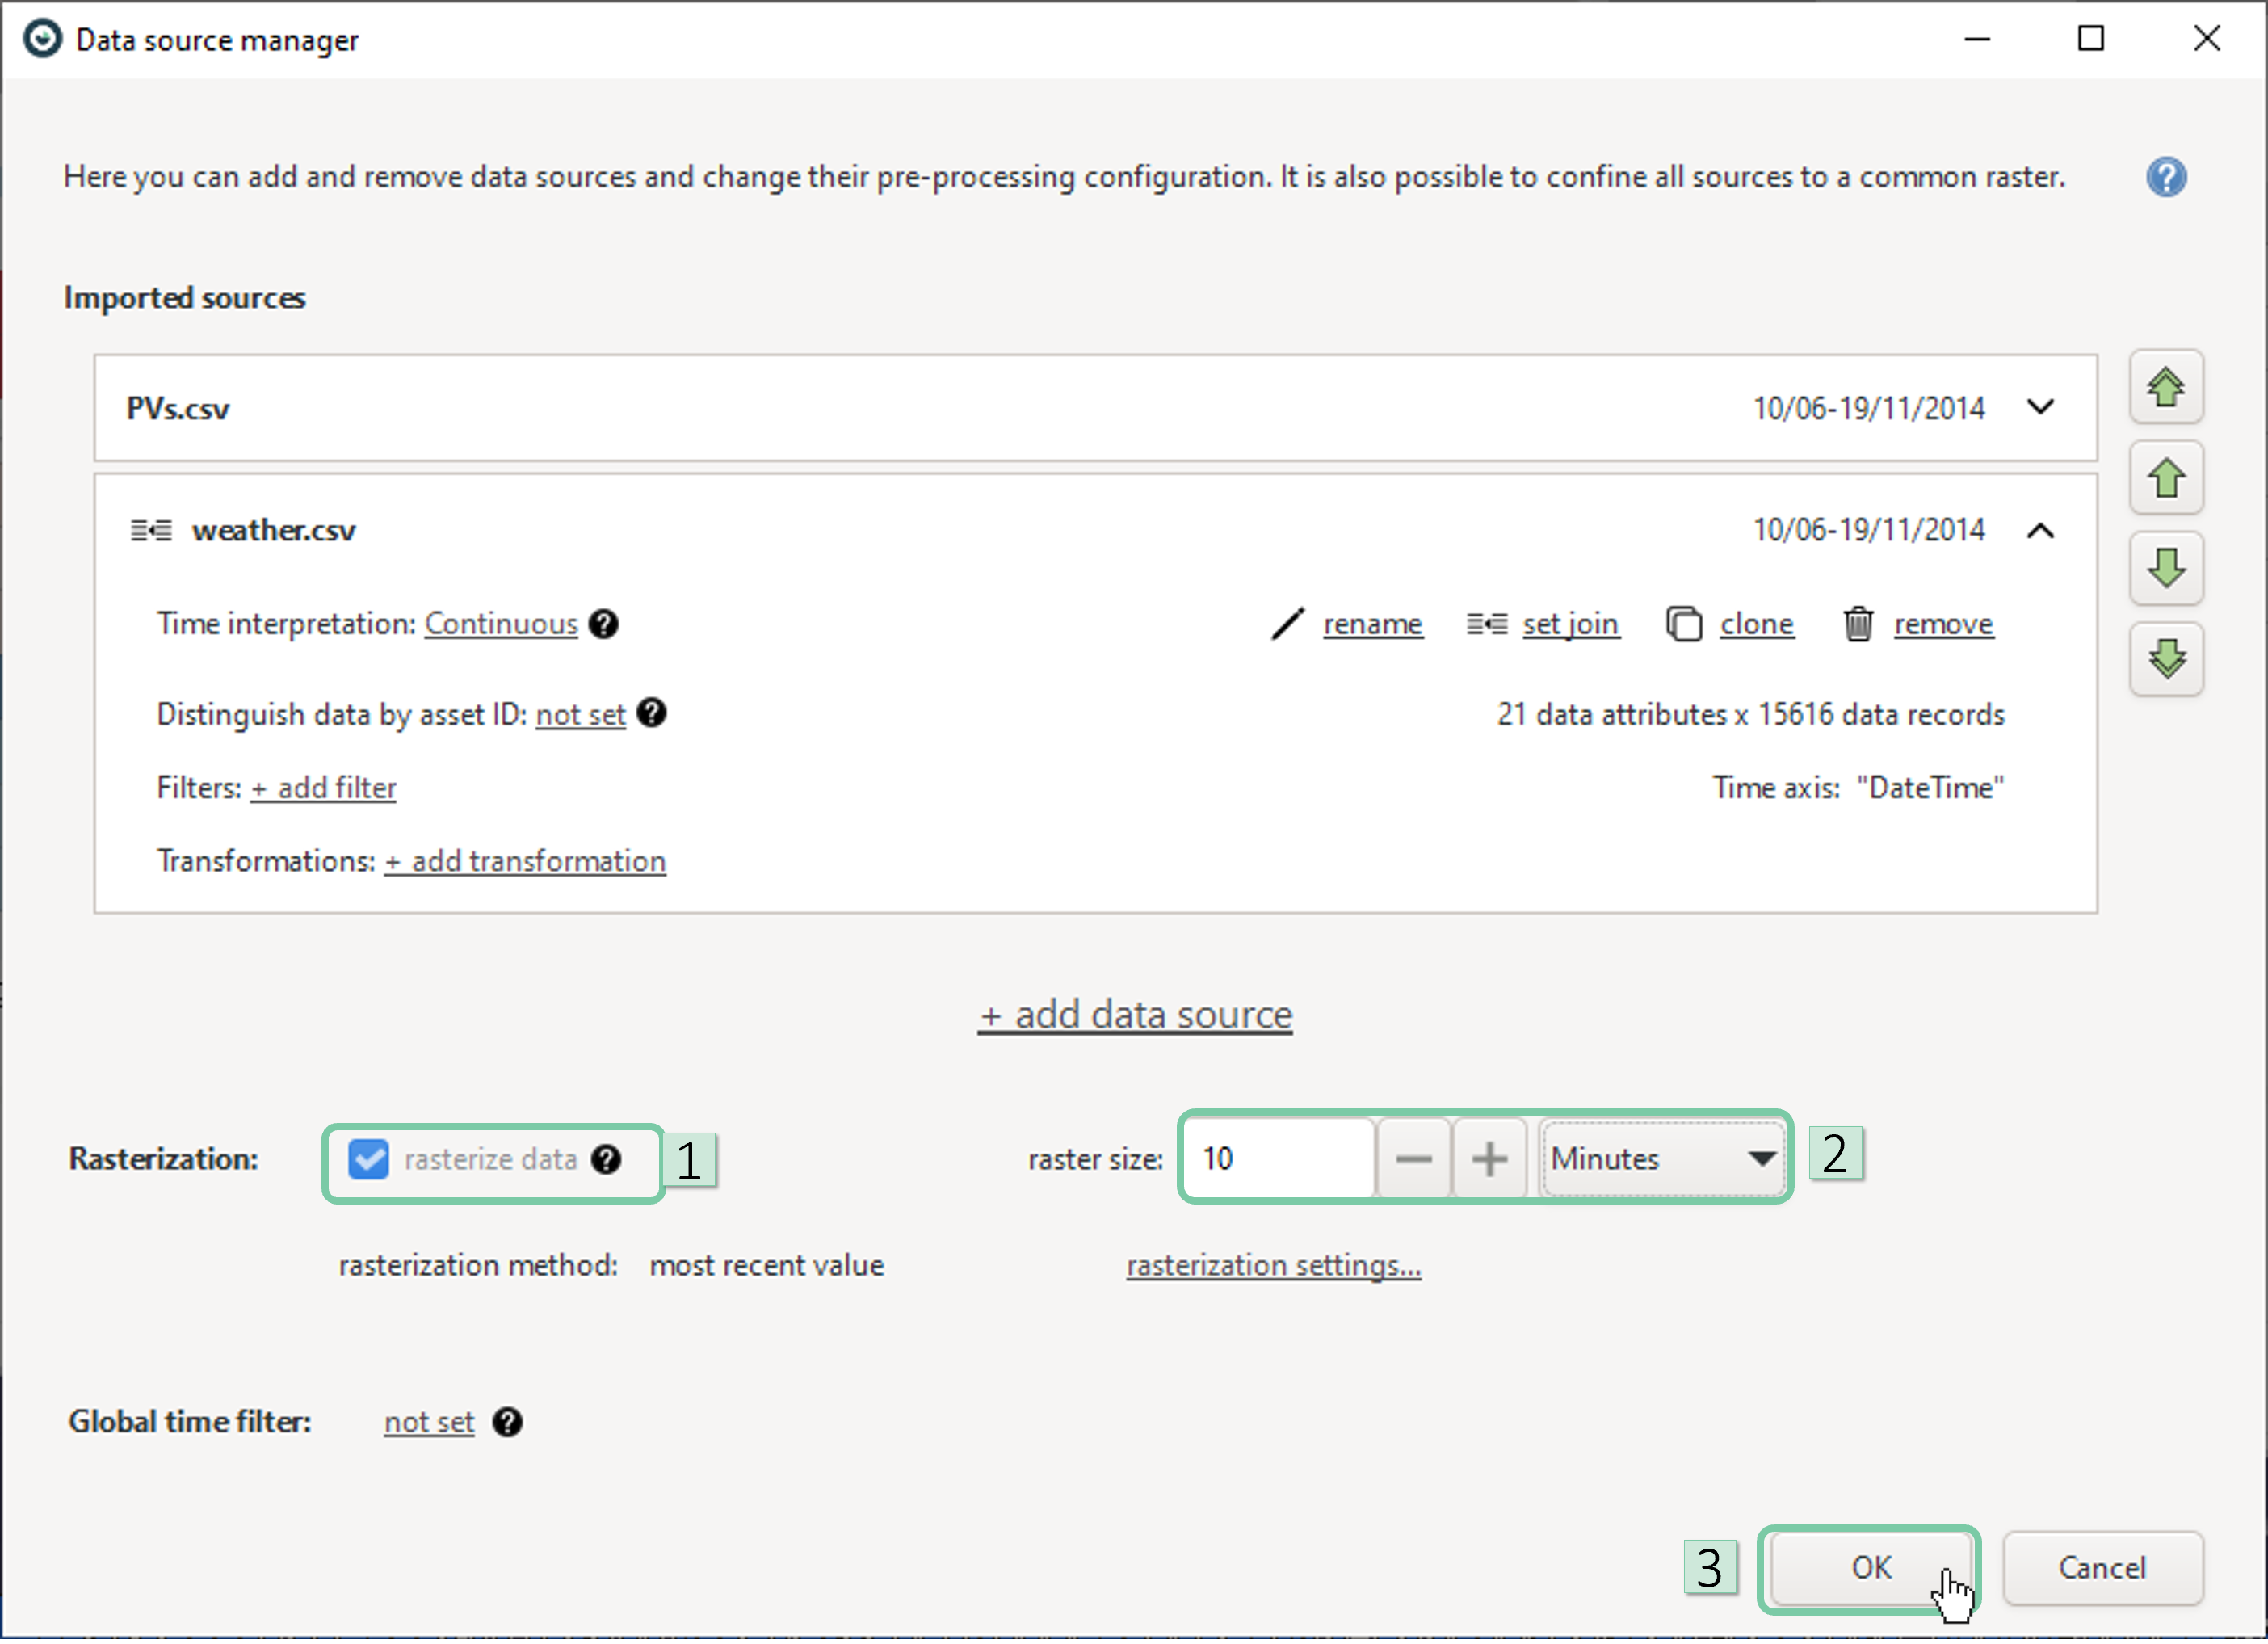Open the blue help icon at top right
This screenshot has width=2268, height=1644.
pyautogui.click(x=2166, y=177)
